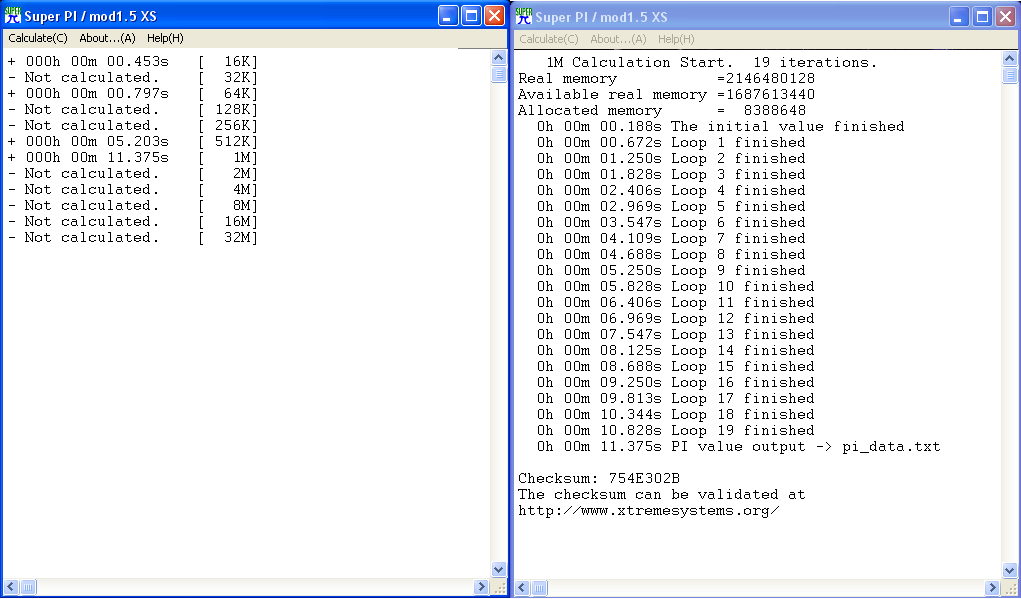Open Calculate(C) menu in left window

(x=38, y=38)
